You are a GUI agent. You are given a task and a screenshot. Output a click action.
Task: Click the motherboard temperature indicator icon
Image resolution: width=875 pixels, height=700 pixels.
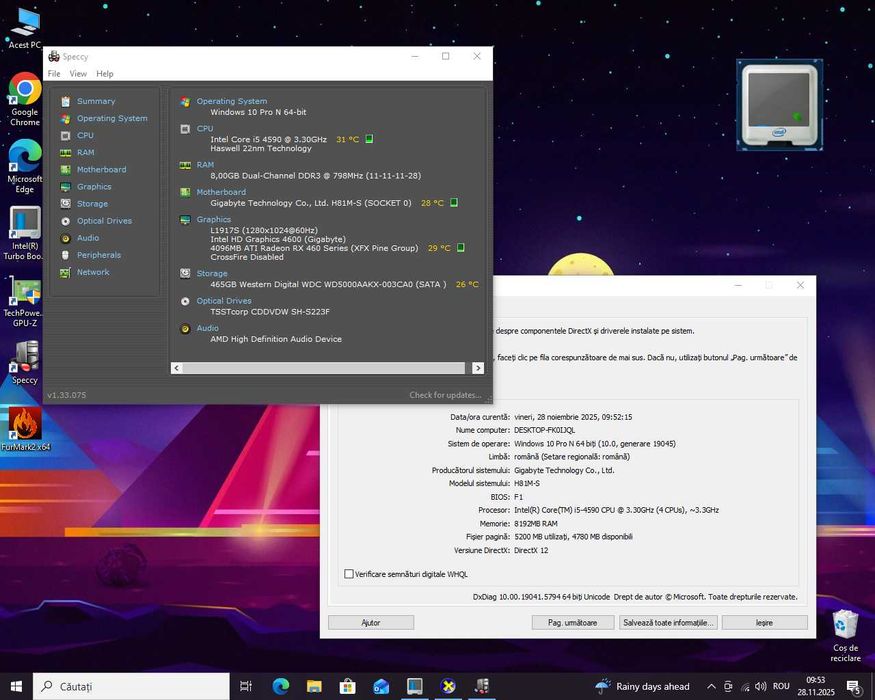(x=454, y=203)
